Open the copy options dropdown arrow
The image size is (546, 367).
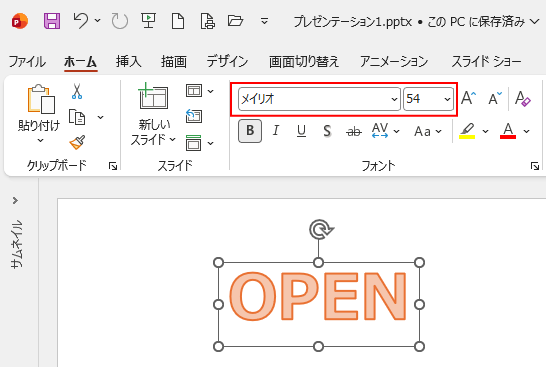(101, 117)
